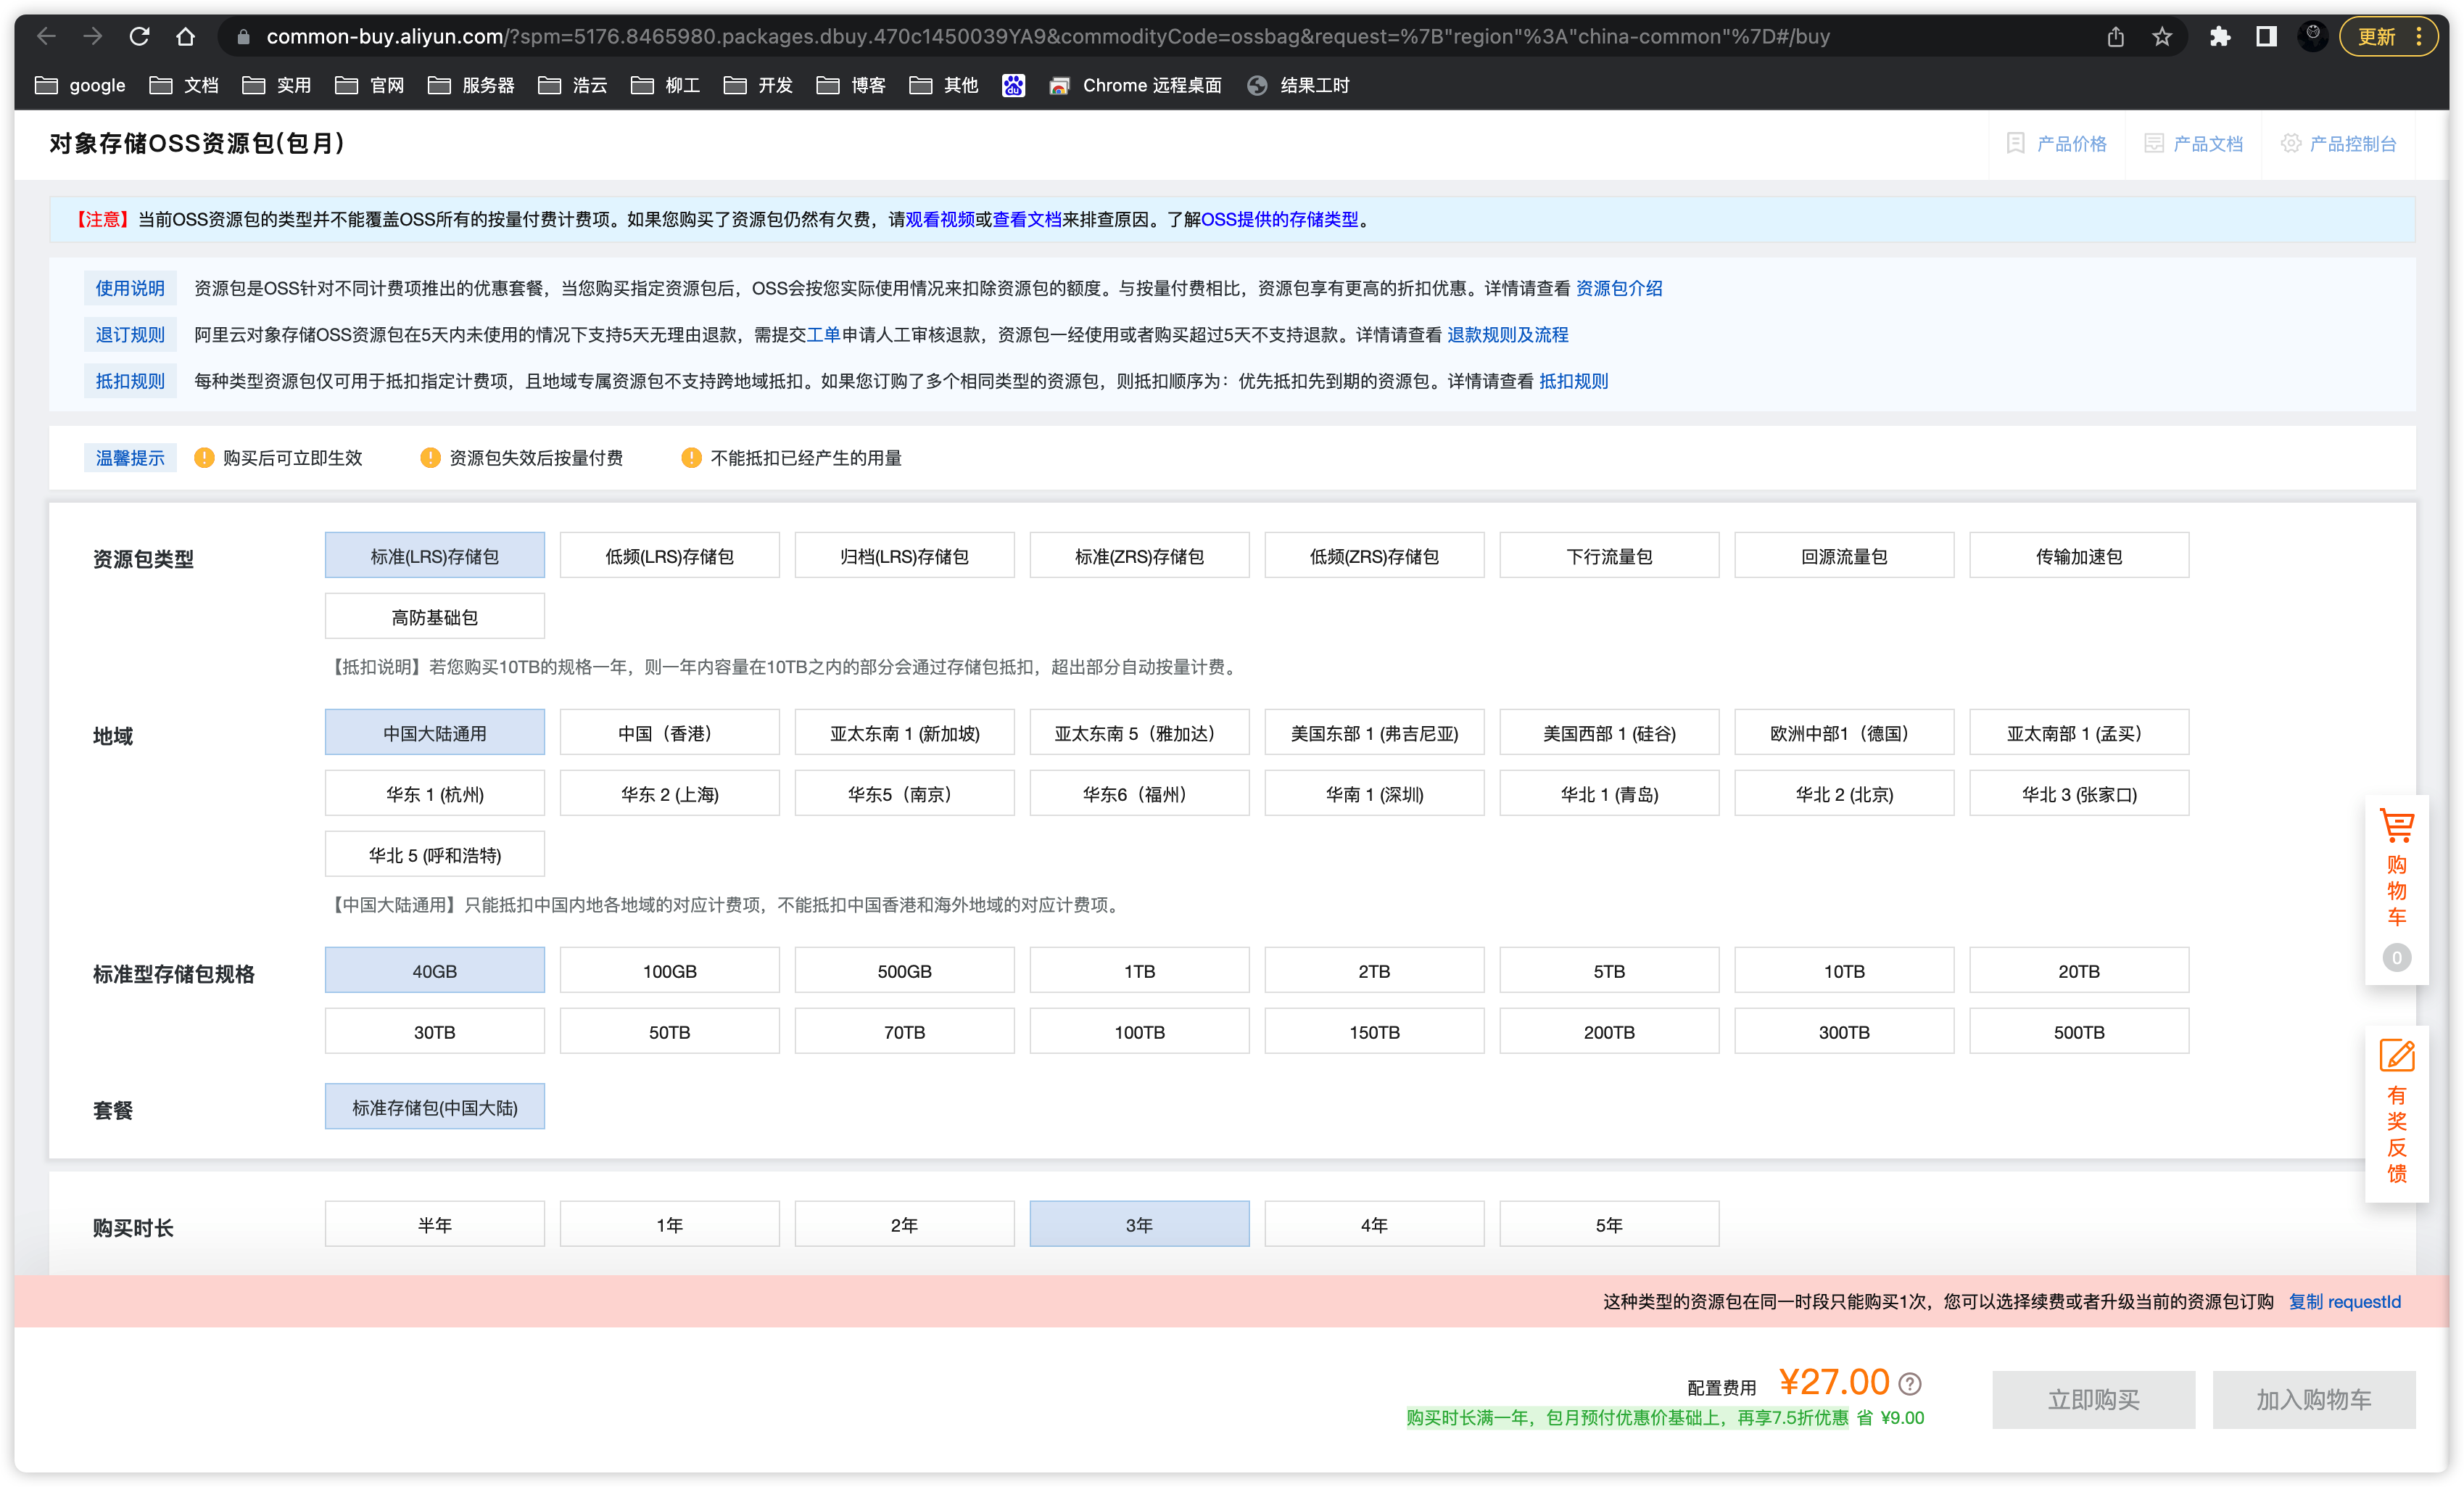Bookmark this page with star icon

click(2162, 37)
